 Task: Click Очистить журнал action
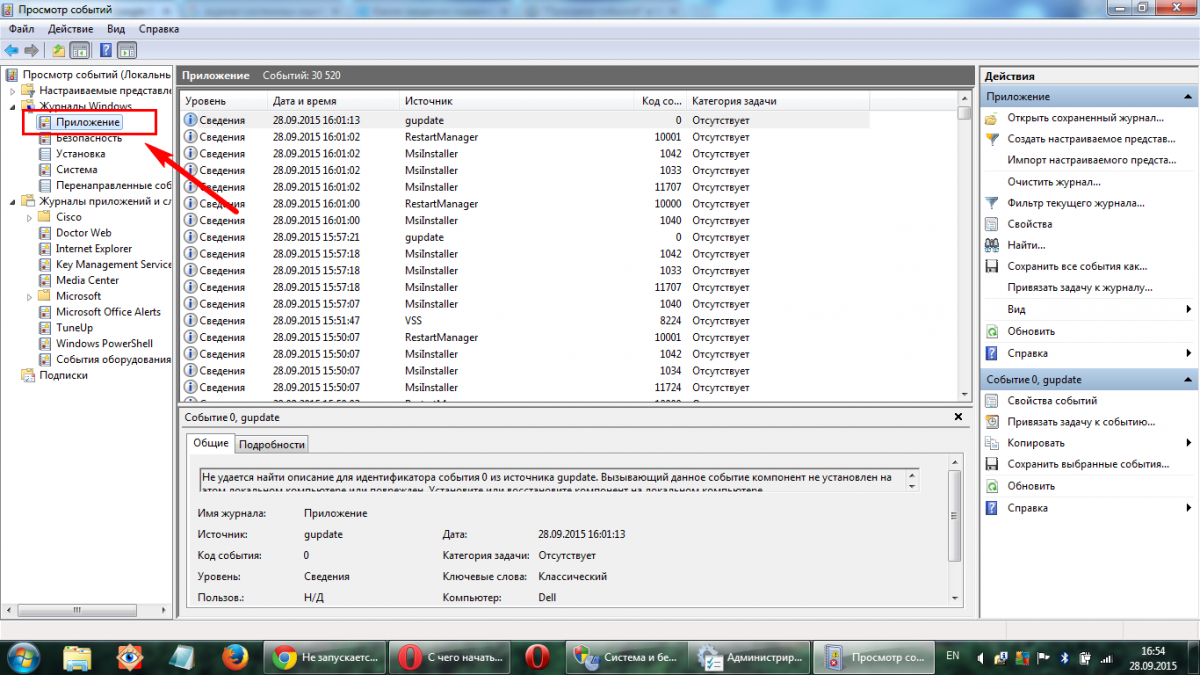pos(1054,182)
